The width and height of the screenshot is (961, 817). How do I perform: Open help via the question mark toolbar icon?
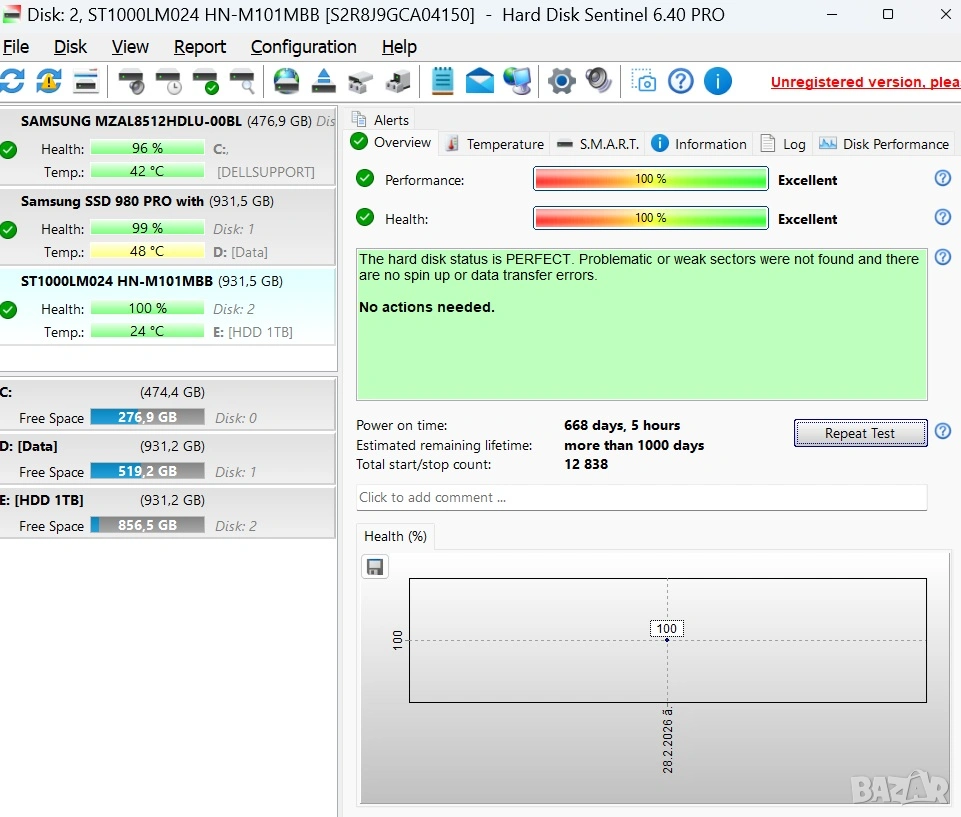click(681, 81)
